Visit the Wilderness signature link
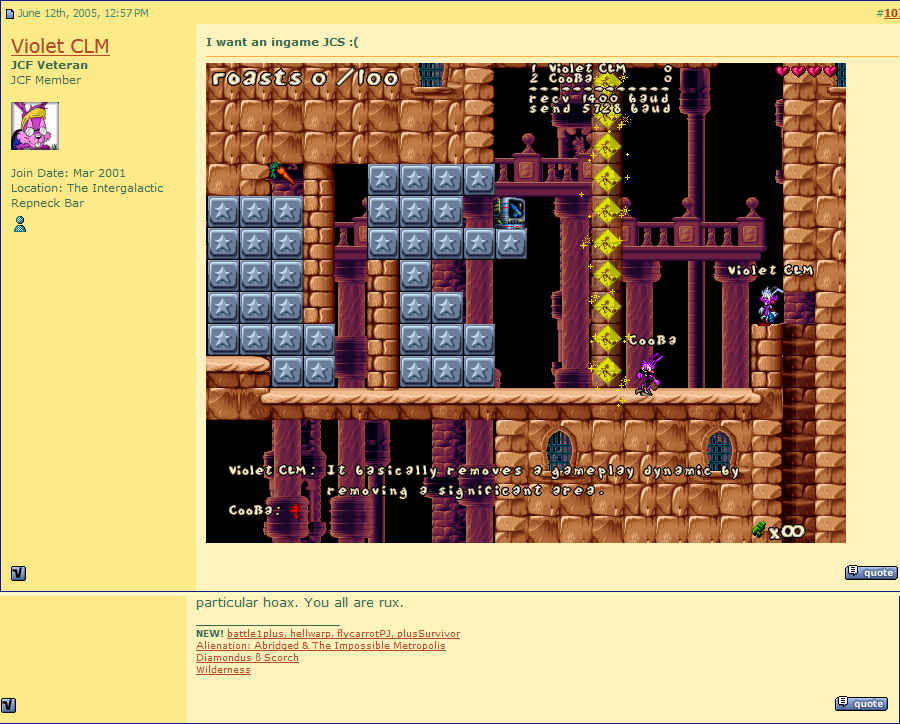 pos(223,669)
